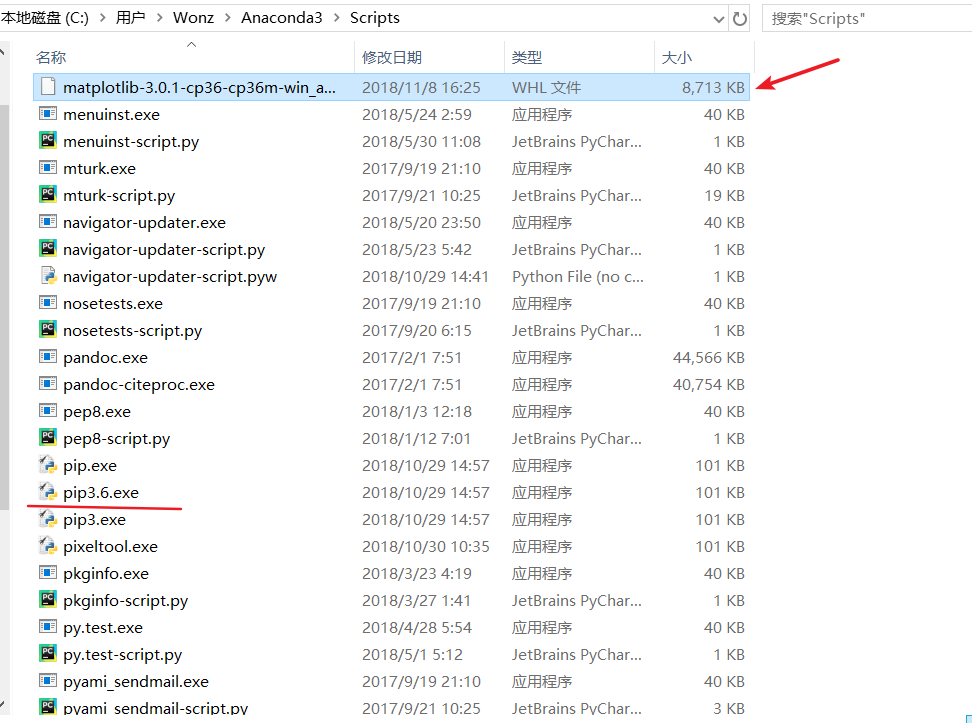Click the Python icon for pip3.exe
972x723 pixels.
pyautogui.click(x=48, y=519)
